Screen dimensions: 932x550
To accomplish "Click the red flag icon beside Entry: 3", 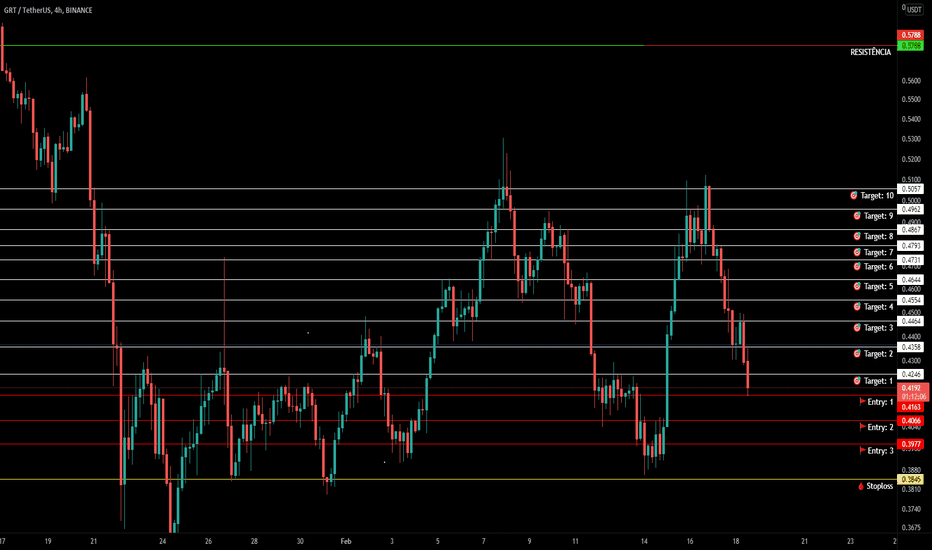I will click(862, 450).
